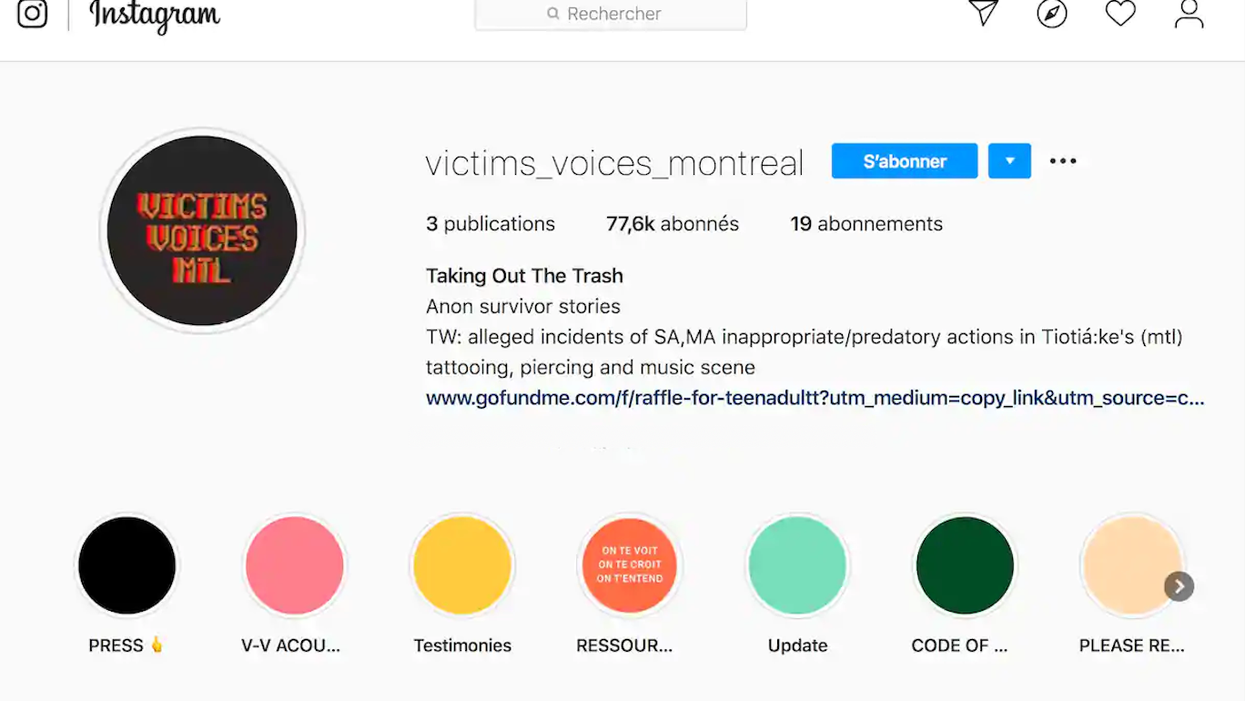Open the Testimonies story highlight
This screenshot has width=1245, height=701.
click(462, 565)
